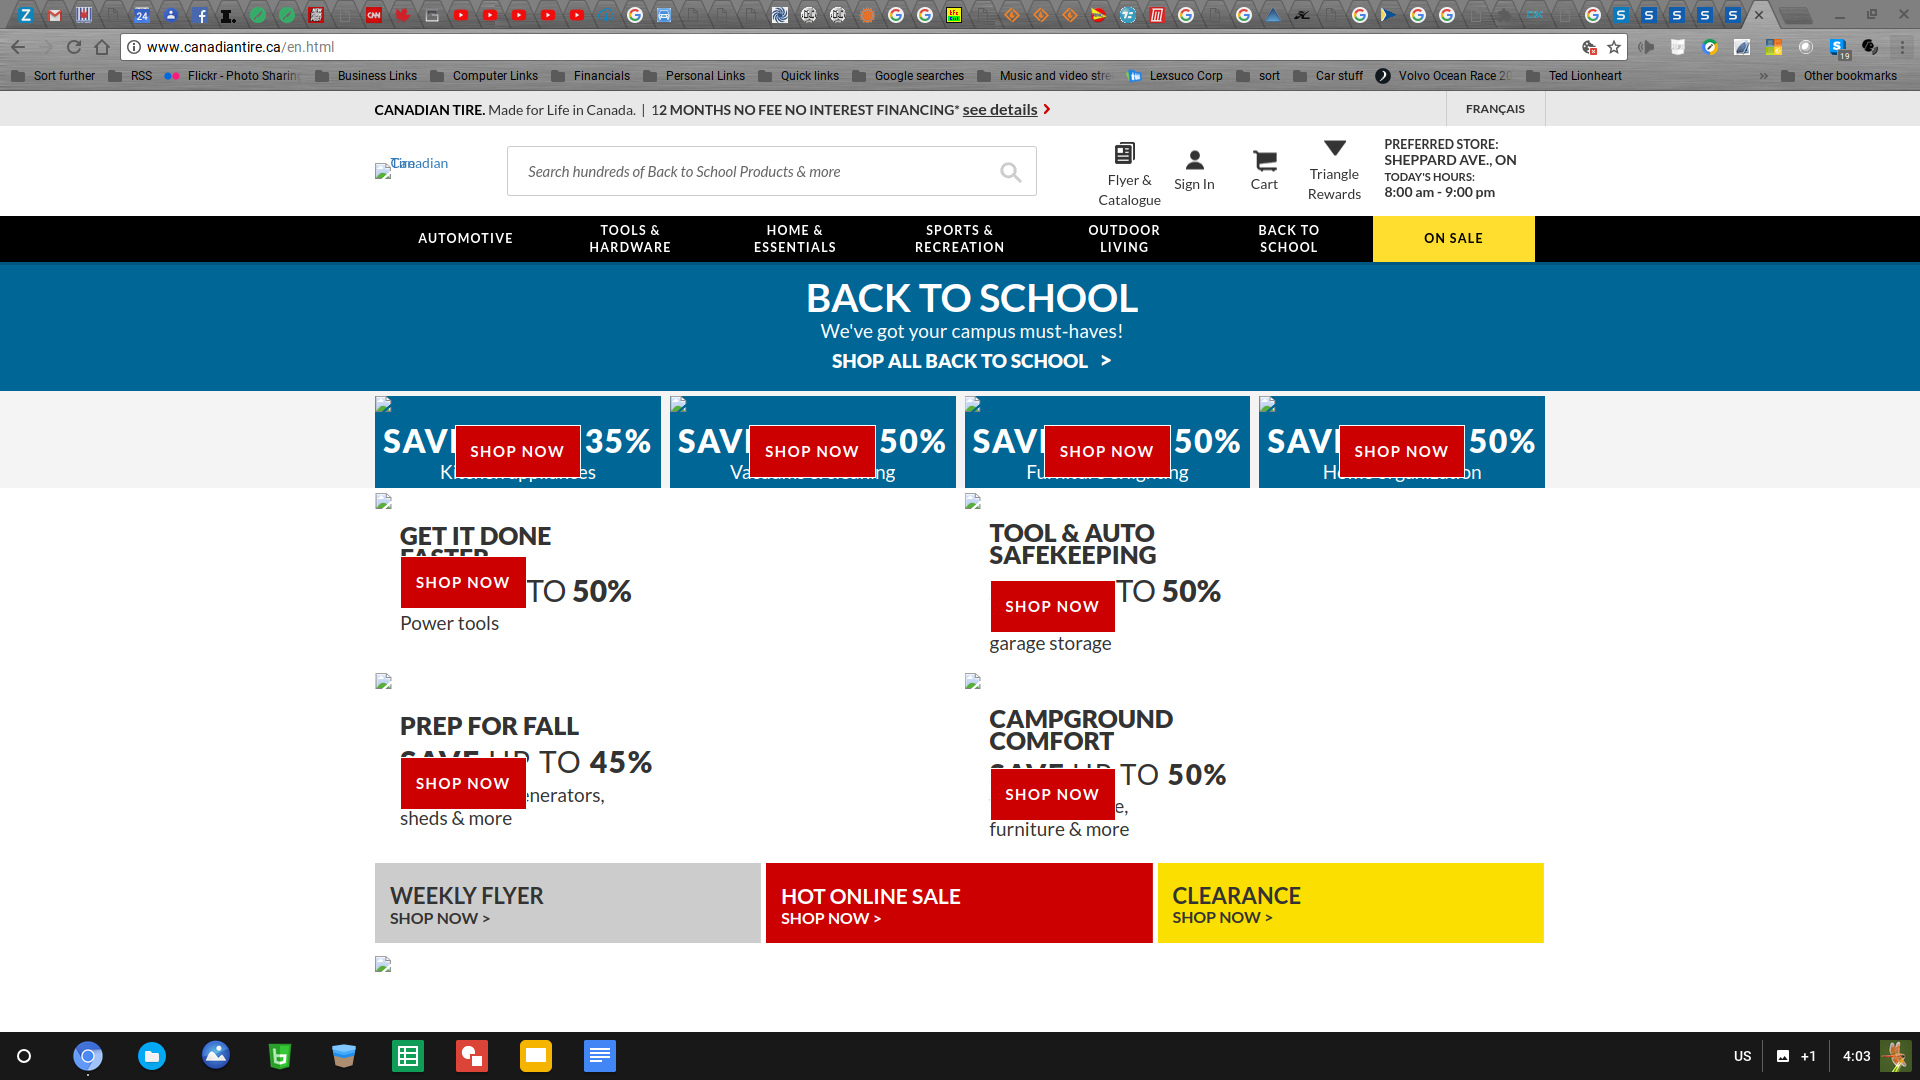Launch Google Slides from shelf
Screen dimensions: 1920x1080
pyautogui.click(x=536, y=1056)
